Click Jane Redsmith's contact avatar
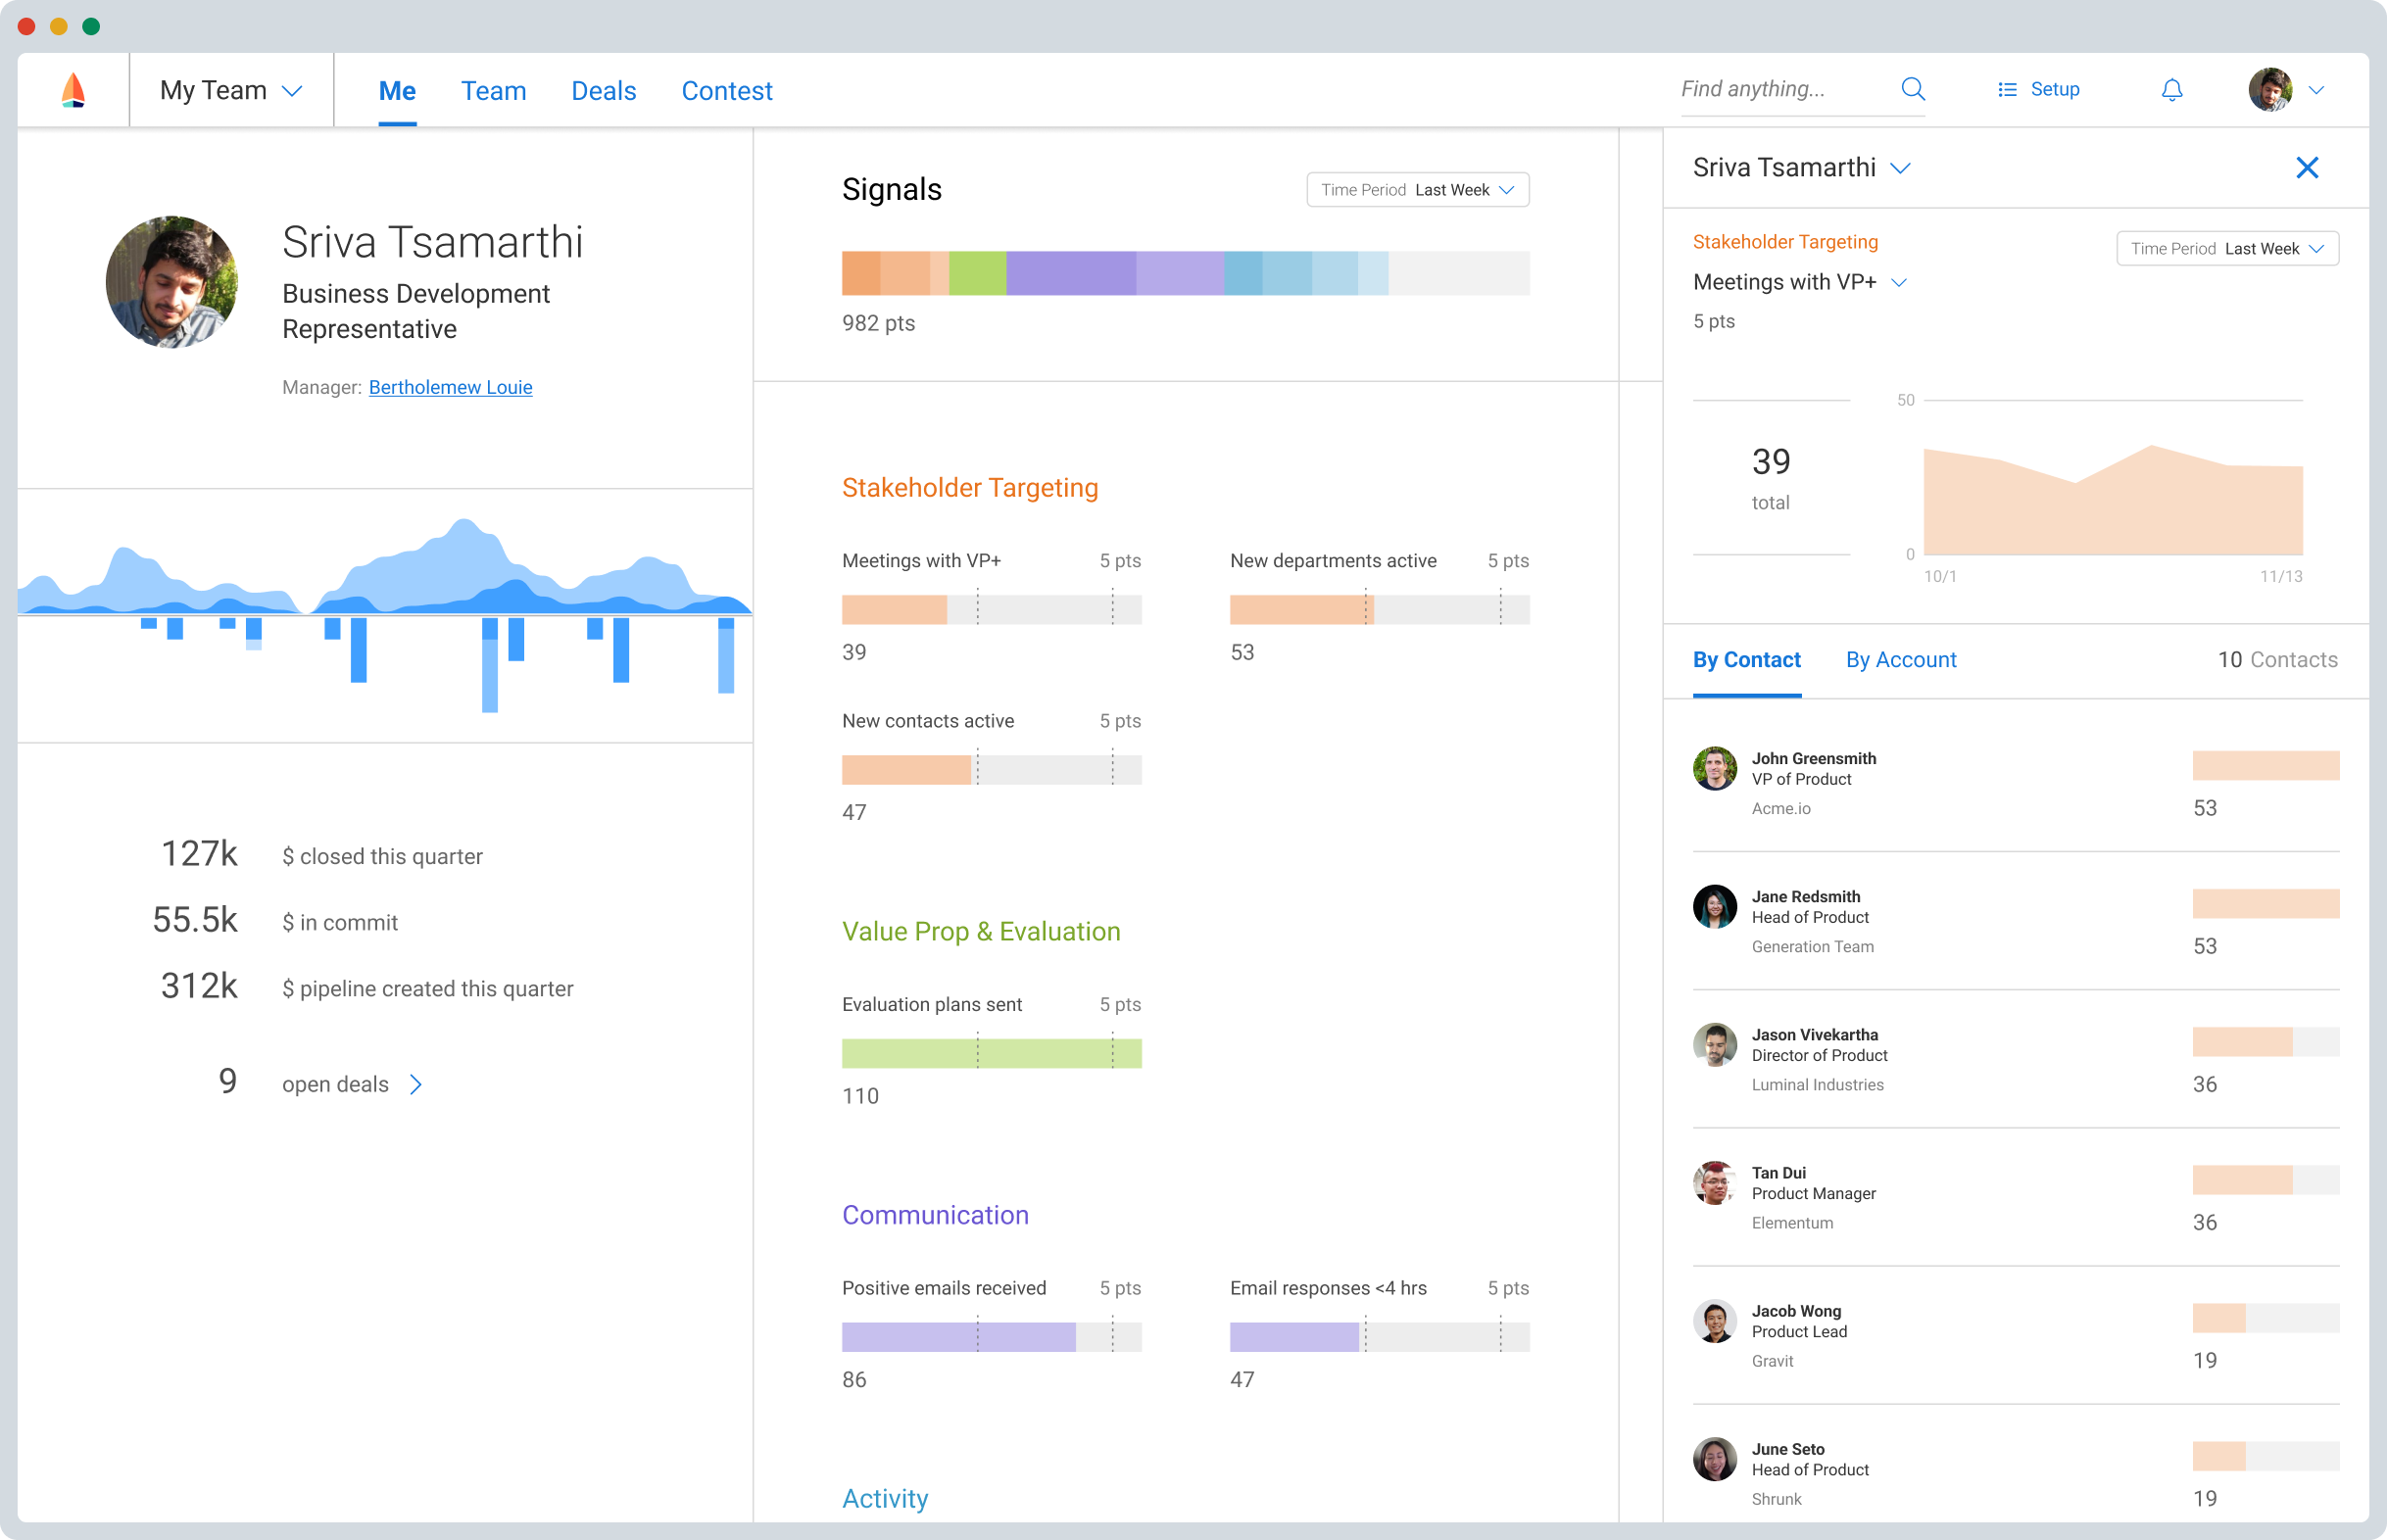This screenshot has width=2387, height=1540. pyautogui.click(x=1714, y=906)
